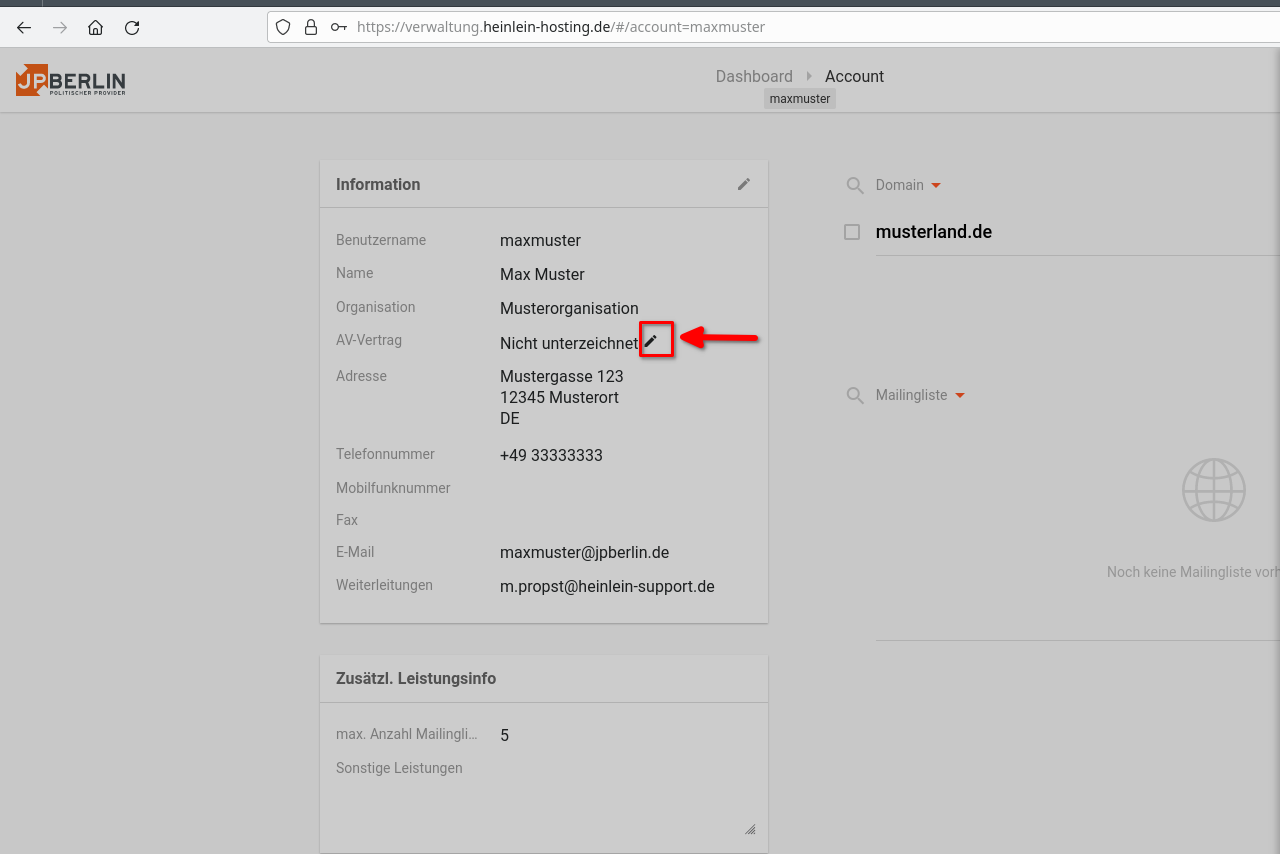The width and height of the screenshot is (1280, 854).
Task: Navigate to Dashboard via breadcrumb
Action: [754, 76]
